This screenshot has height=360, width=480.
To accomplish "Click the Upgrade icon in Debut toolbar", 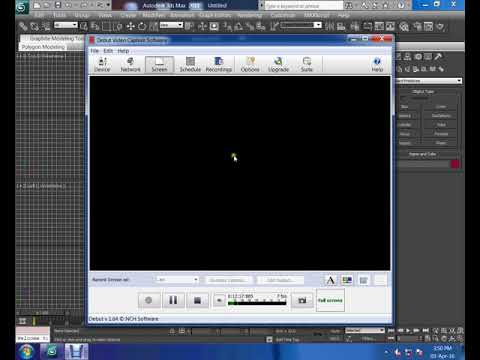I will [278, 65].
